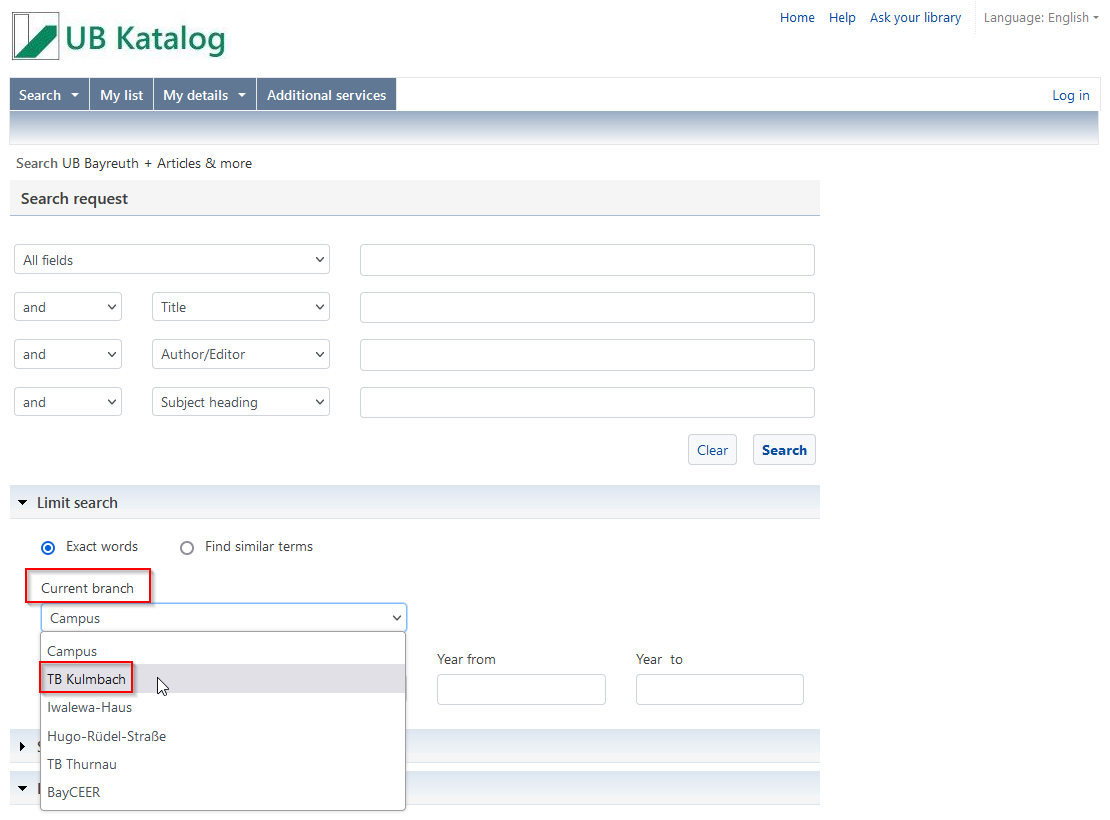The image size is (1110, 820).
Task: Select Find similar terms radio button
Action: (187, 547)
